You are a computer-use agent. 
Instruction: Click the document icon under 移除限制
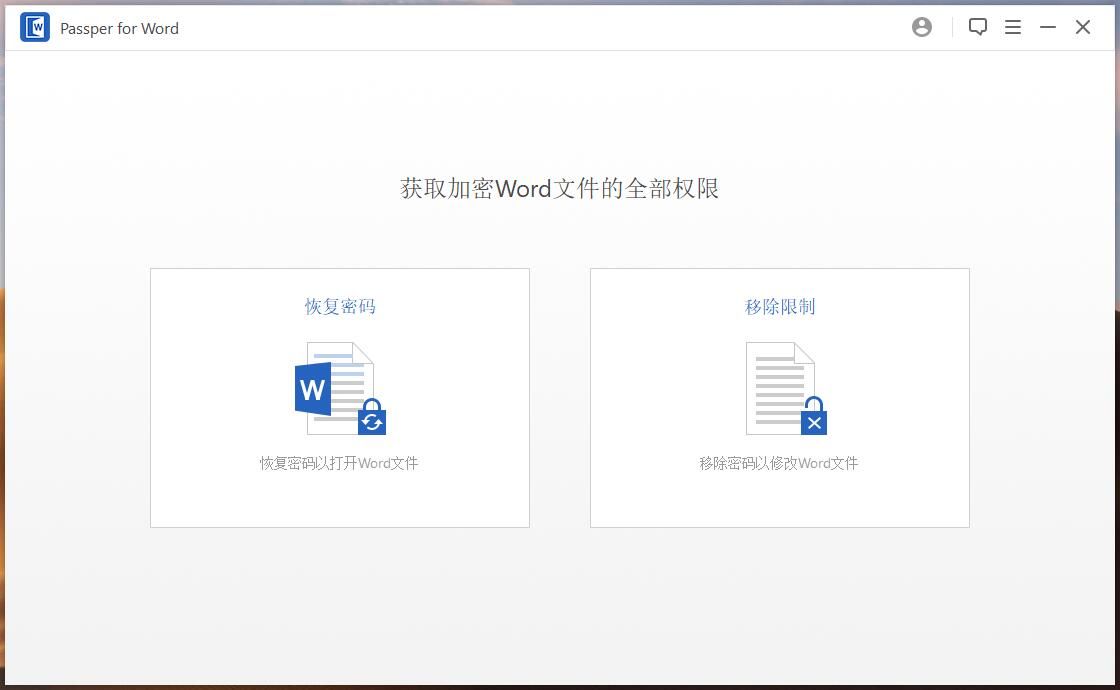point(780,385)
